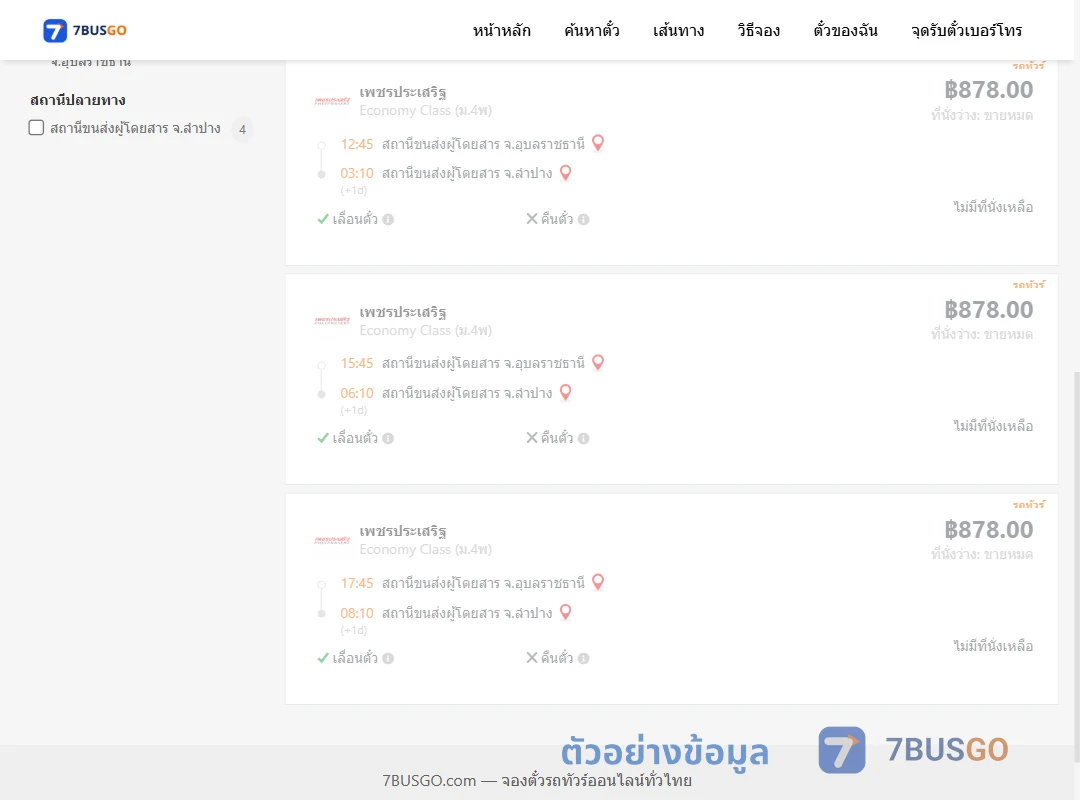Viewport: 1080px width, 800px height.
Task: Click info icon next to คืนตั๋ว on 15:45 trip
Action: coord(583,438)
